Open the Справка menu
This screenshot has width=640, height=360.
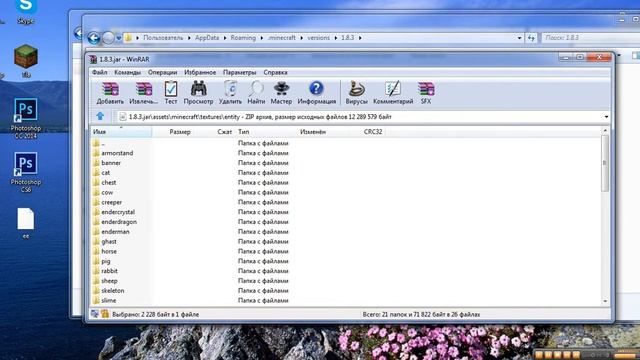(275, 72)
